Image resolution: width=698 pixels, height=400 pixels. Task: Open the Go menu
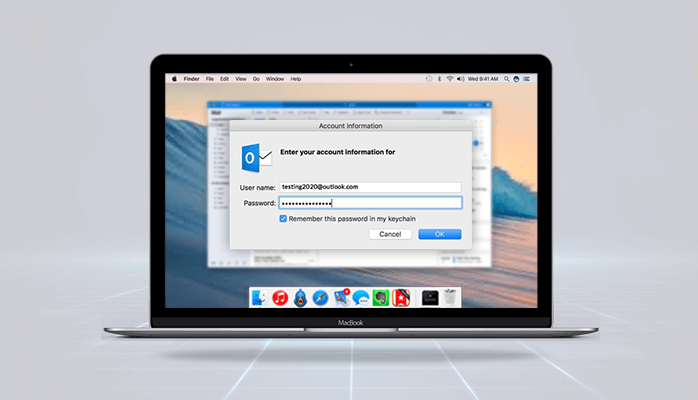pyautogui.click(x=256, y=79)
